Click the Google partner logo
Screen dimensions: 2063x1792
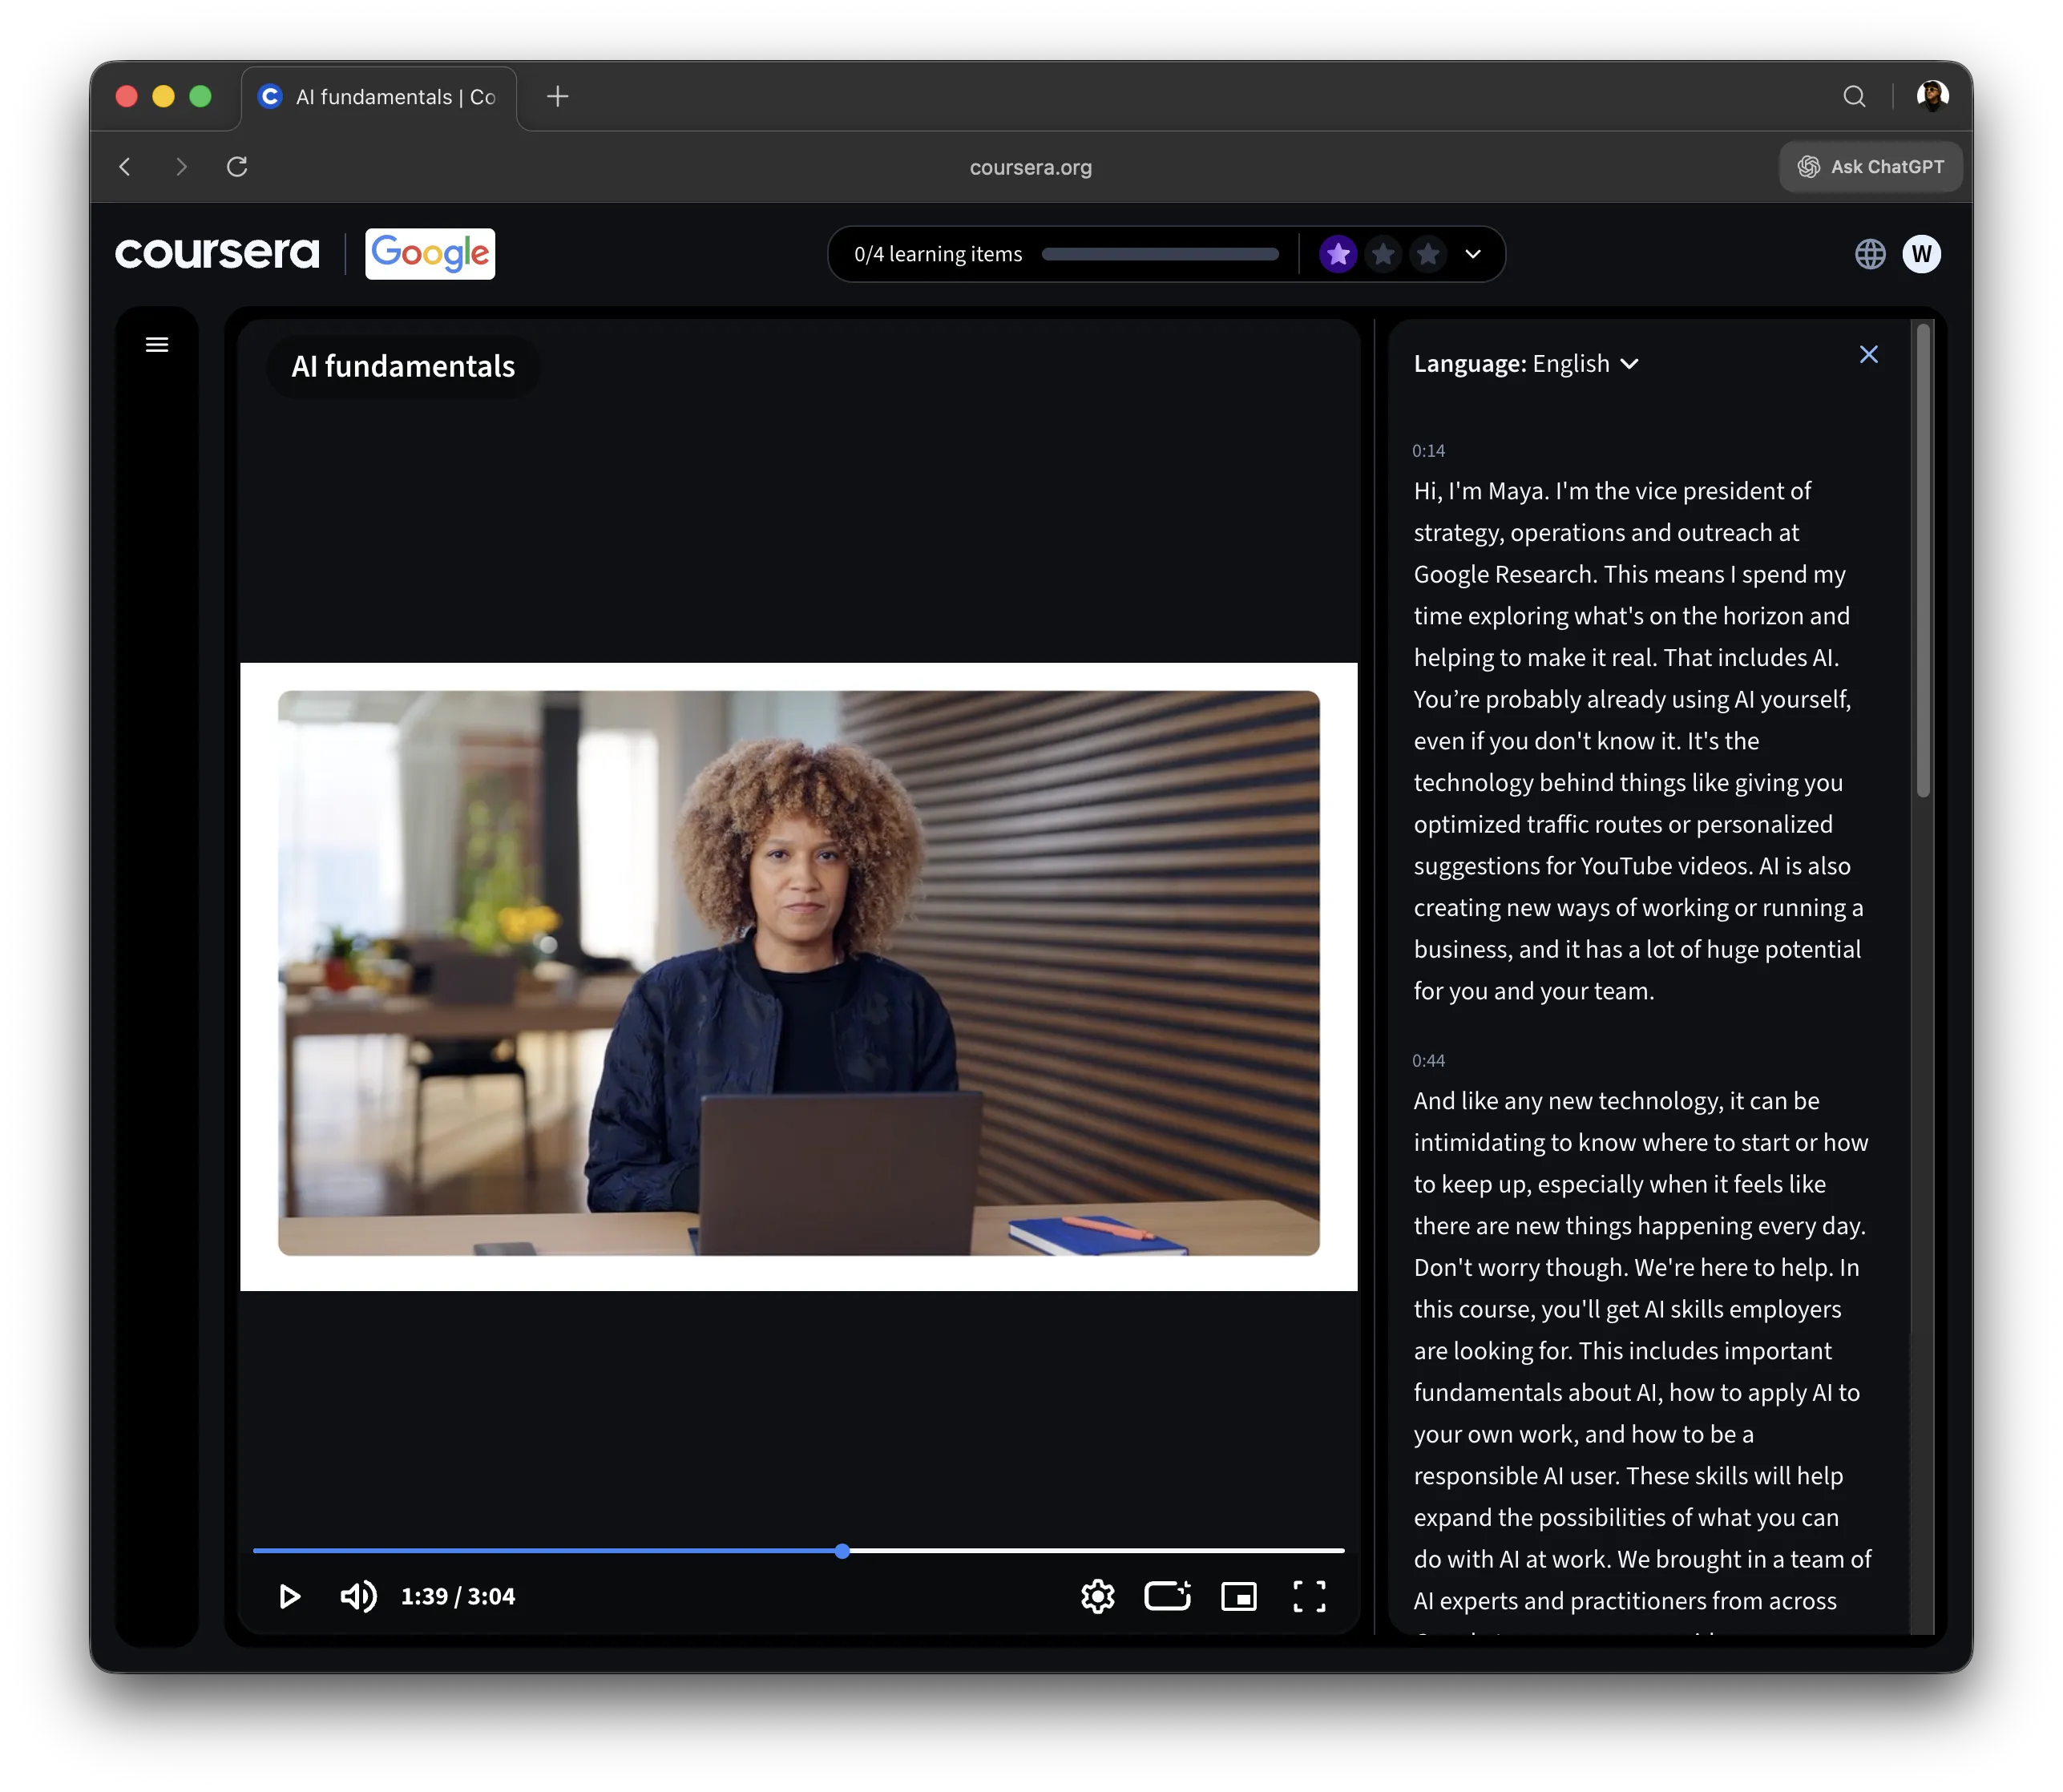[x=430, y=254]
